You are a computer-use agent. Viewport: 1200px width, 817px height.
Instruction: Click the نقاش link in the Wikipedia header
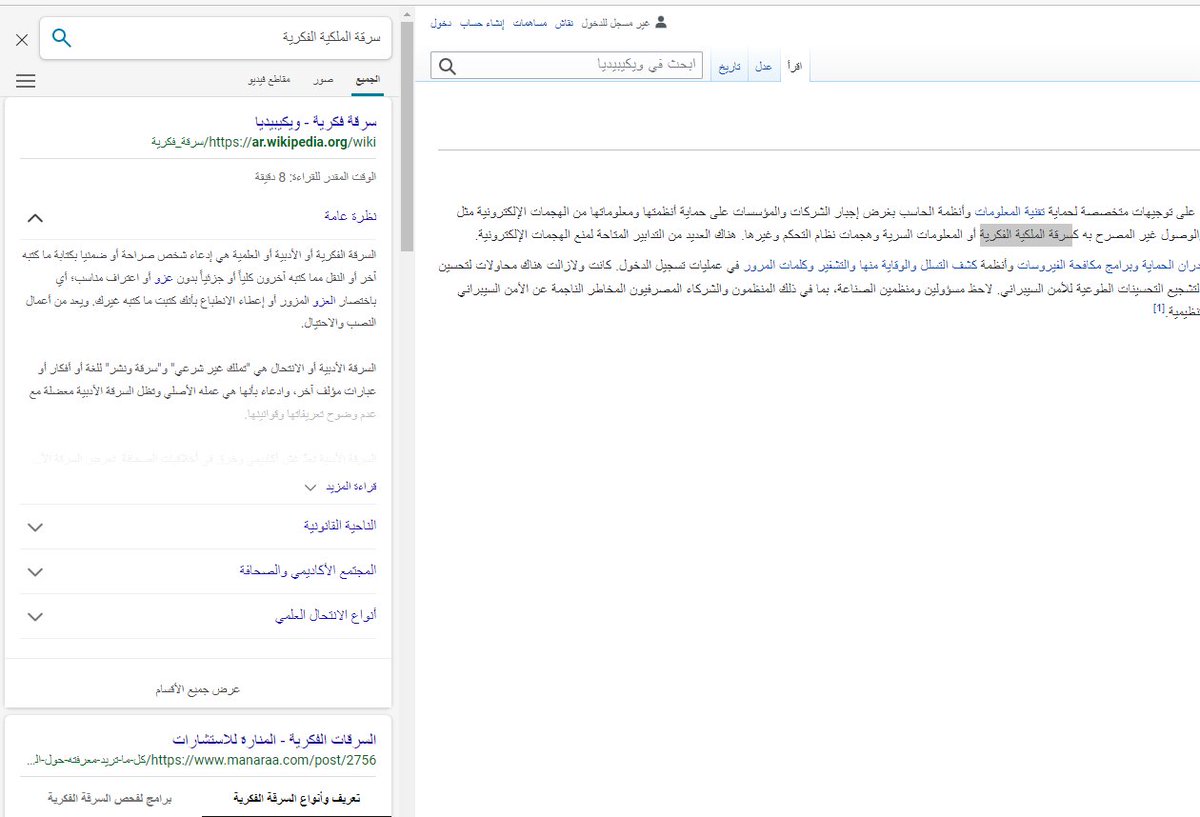coord(564,21)
